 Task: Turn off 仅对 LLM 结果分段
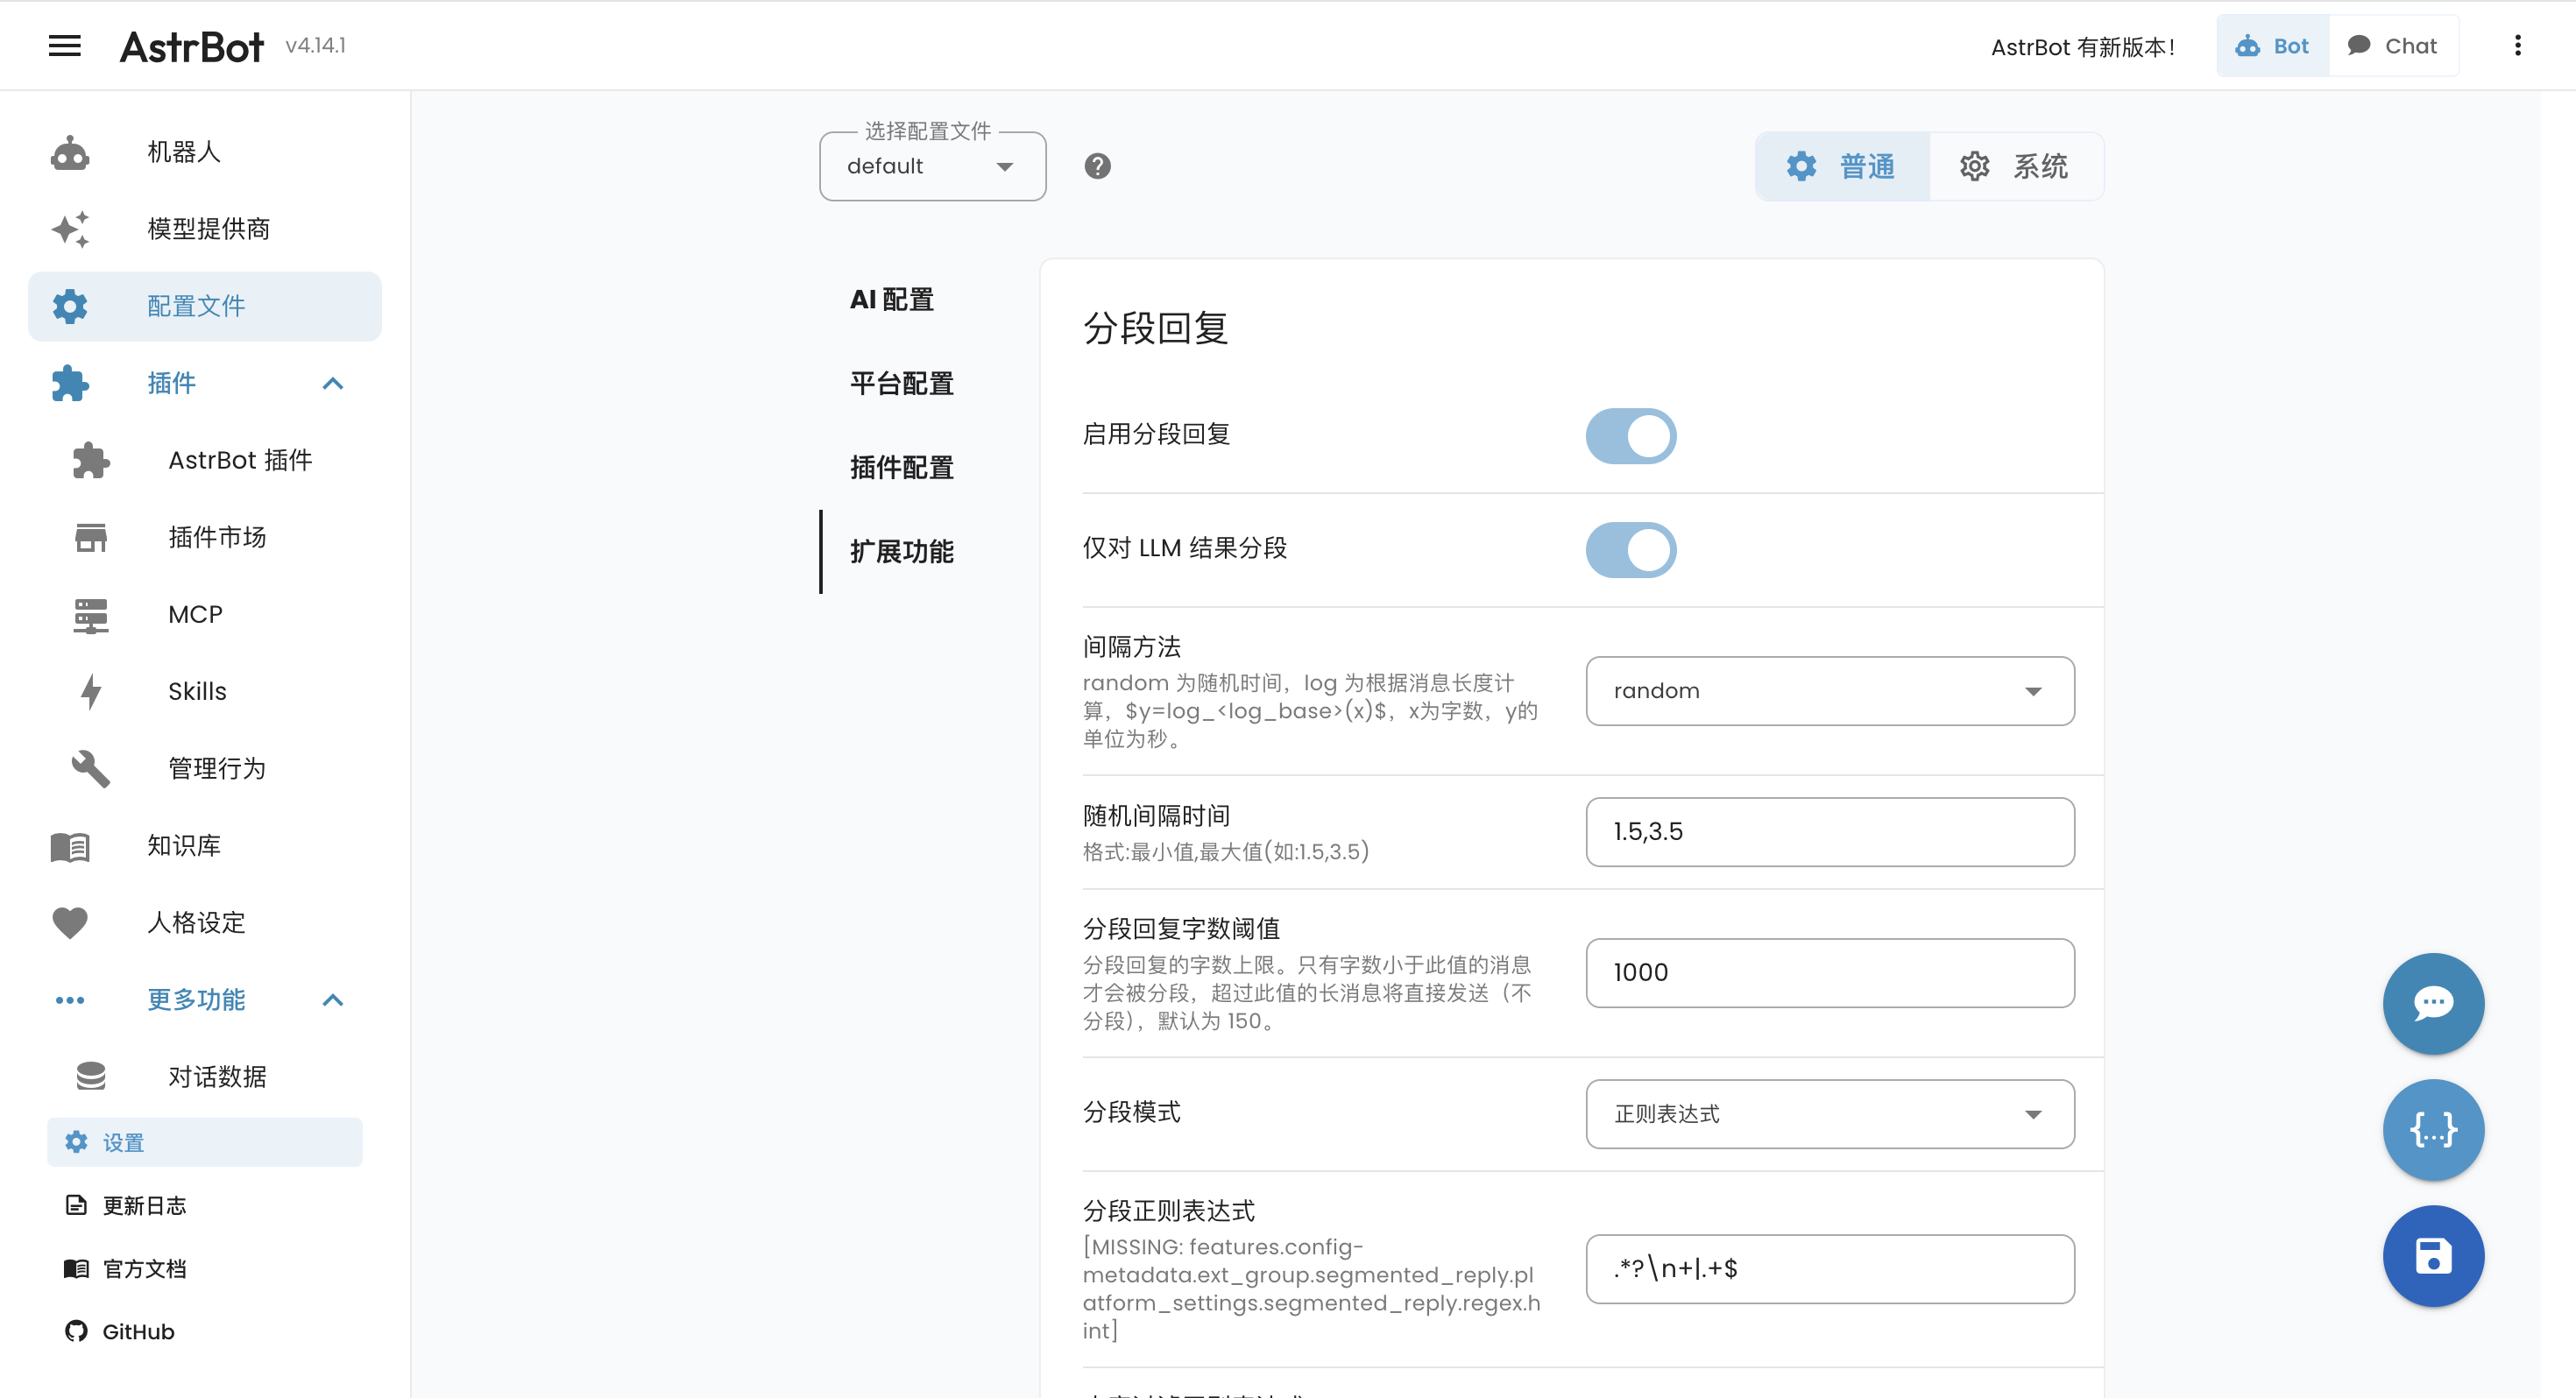coord(1630,549)
